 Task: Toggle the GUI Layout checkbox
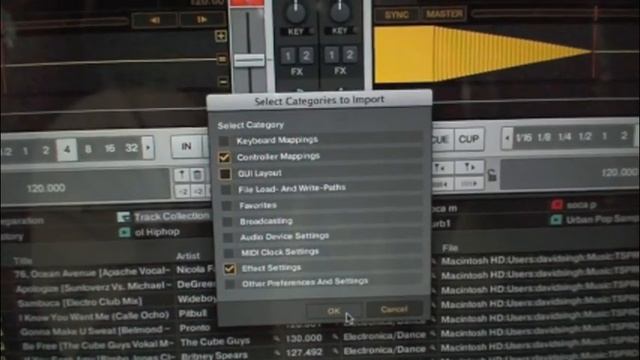coord(224,174)
